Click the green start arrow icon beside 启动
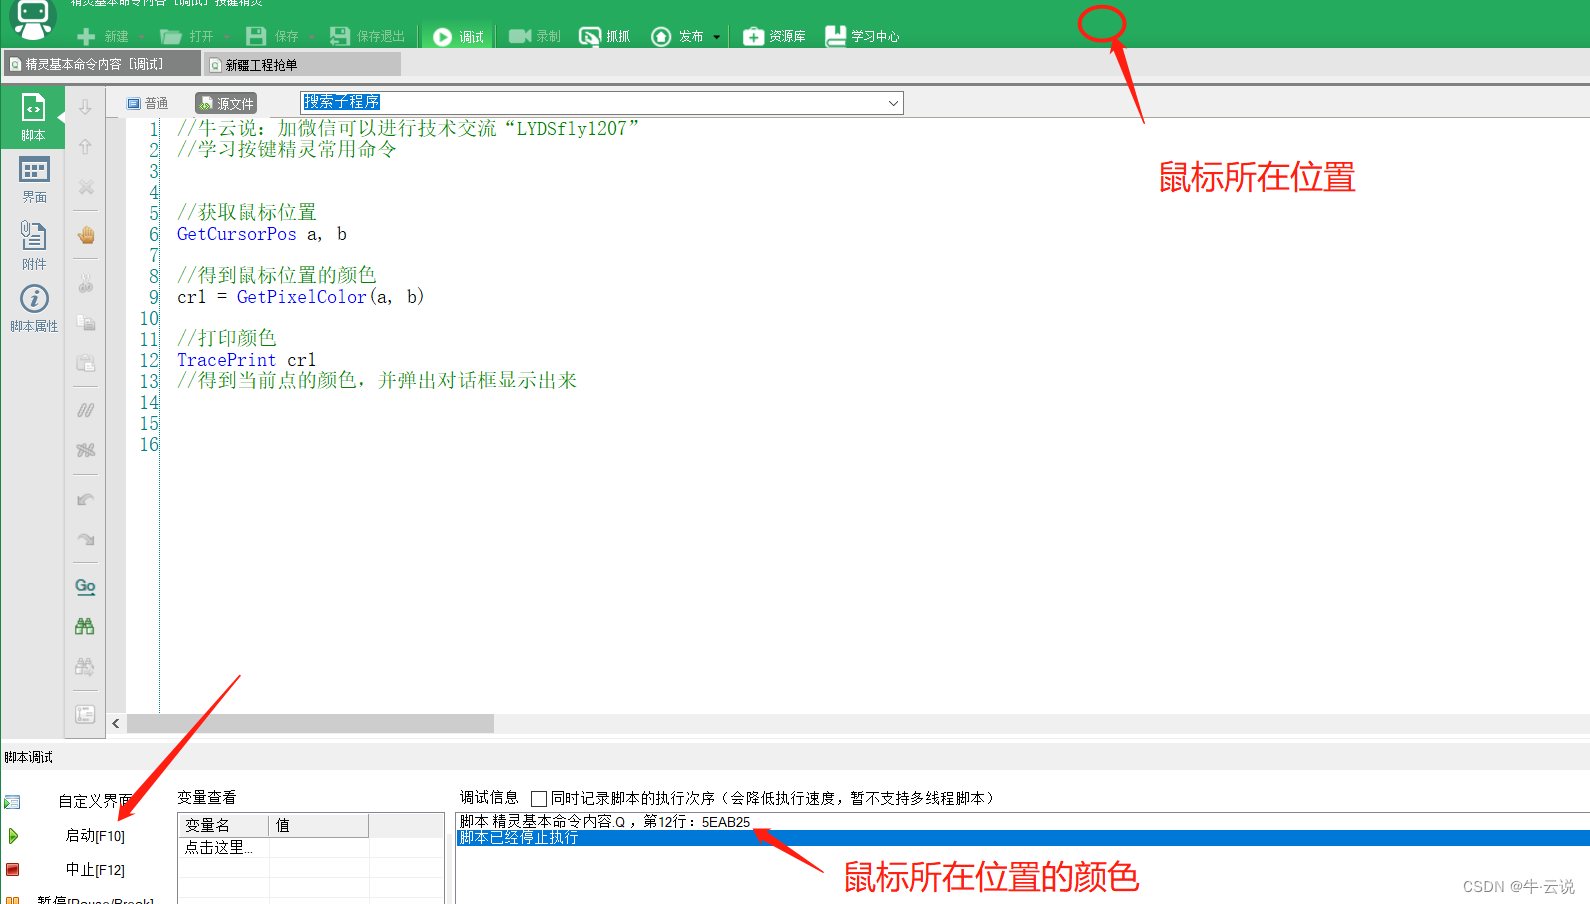Screen dimensions: 1590x904 [13, 836]
